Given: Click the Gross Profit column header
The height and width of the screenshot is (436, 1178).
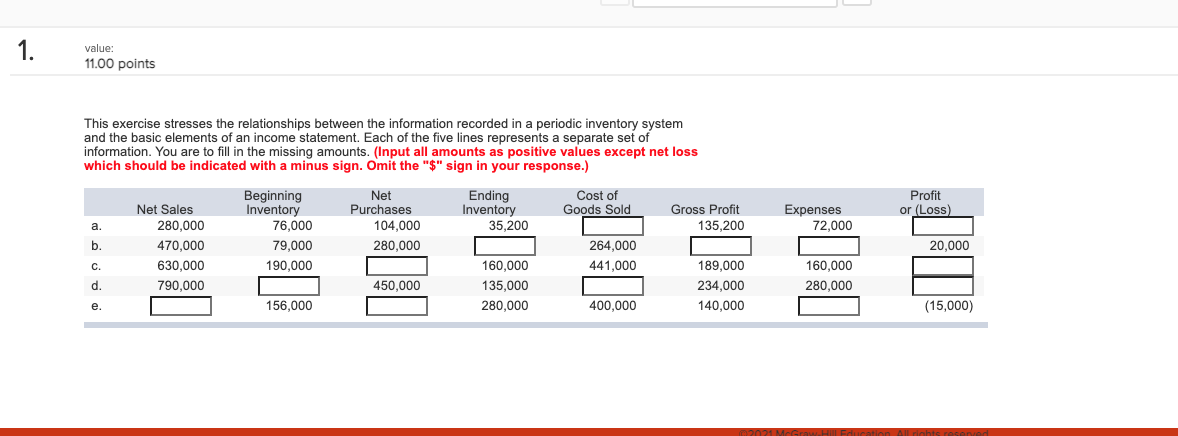Looking at the screenshot, I should (705, 210).
